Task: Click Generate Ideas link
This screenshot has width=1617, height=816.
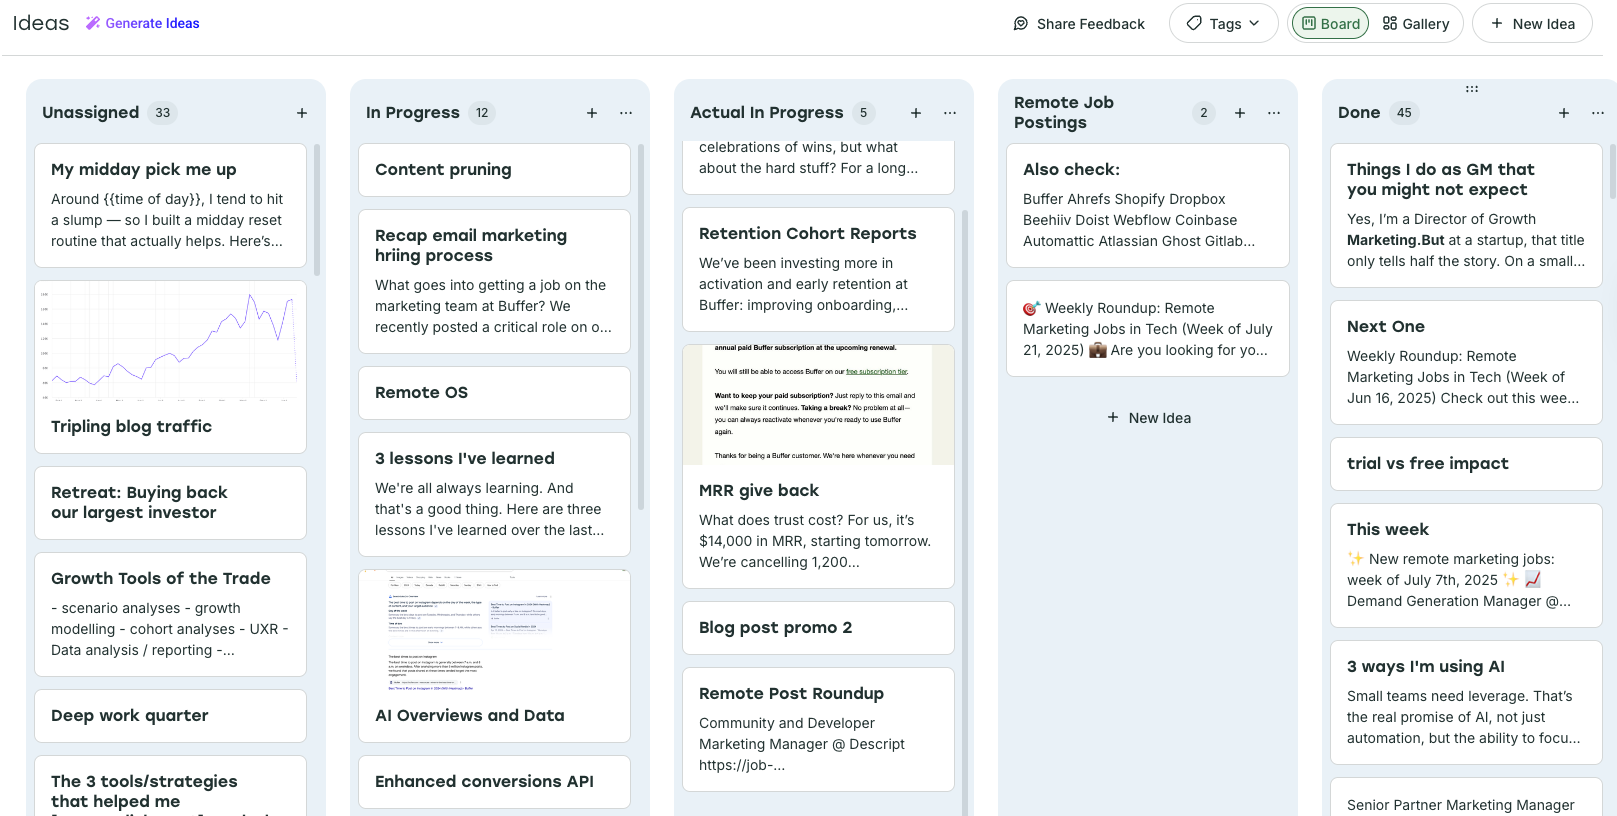Action: pyautogui.click(x=142, y=23)
